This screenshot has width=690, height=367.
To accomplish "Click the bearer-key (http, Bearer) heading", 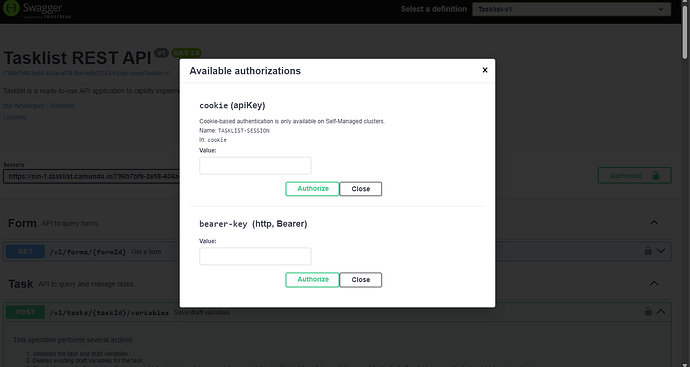I will (253, 224).
